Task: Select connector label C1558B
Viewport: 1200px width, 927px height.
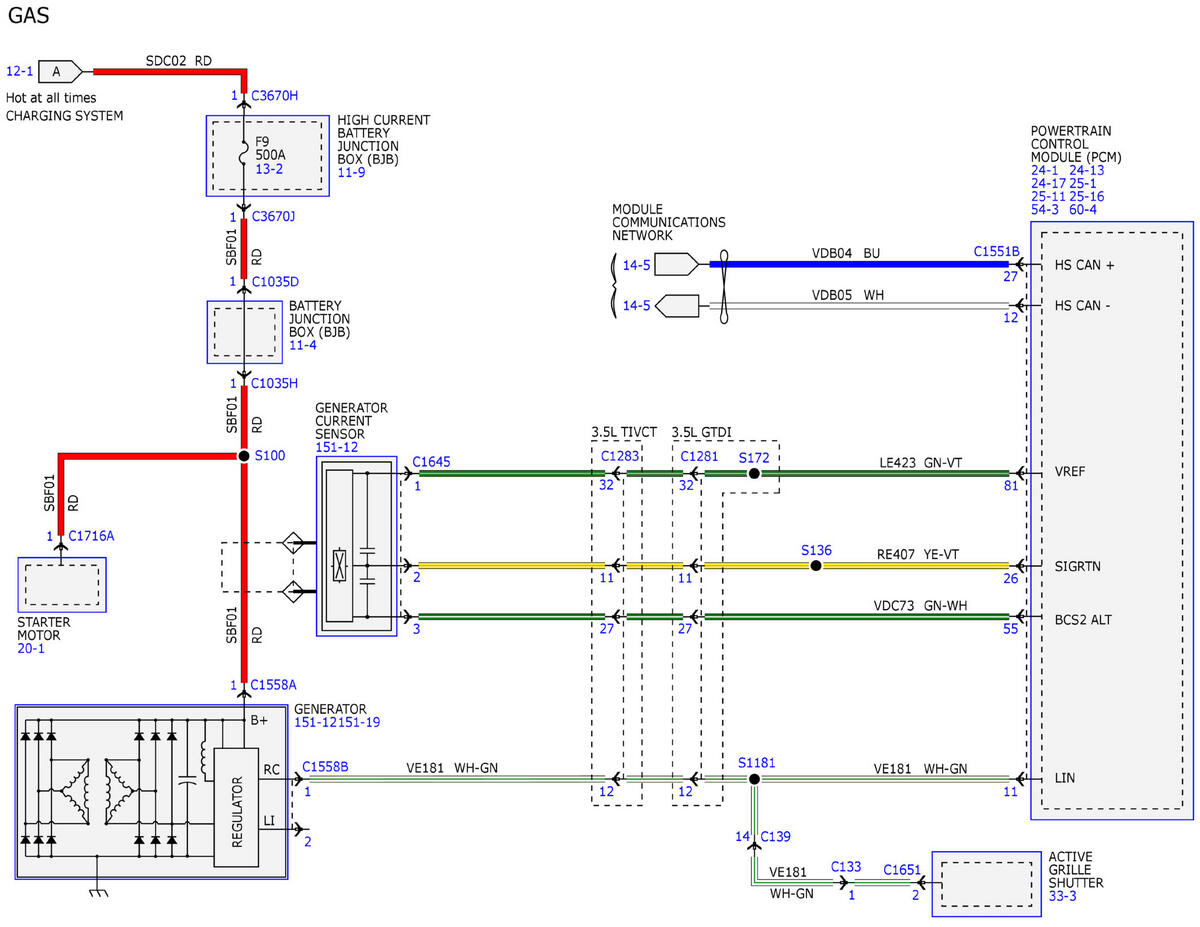Action: 325,767
